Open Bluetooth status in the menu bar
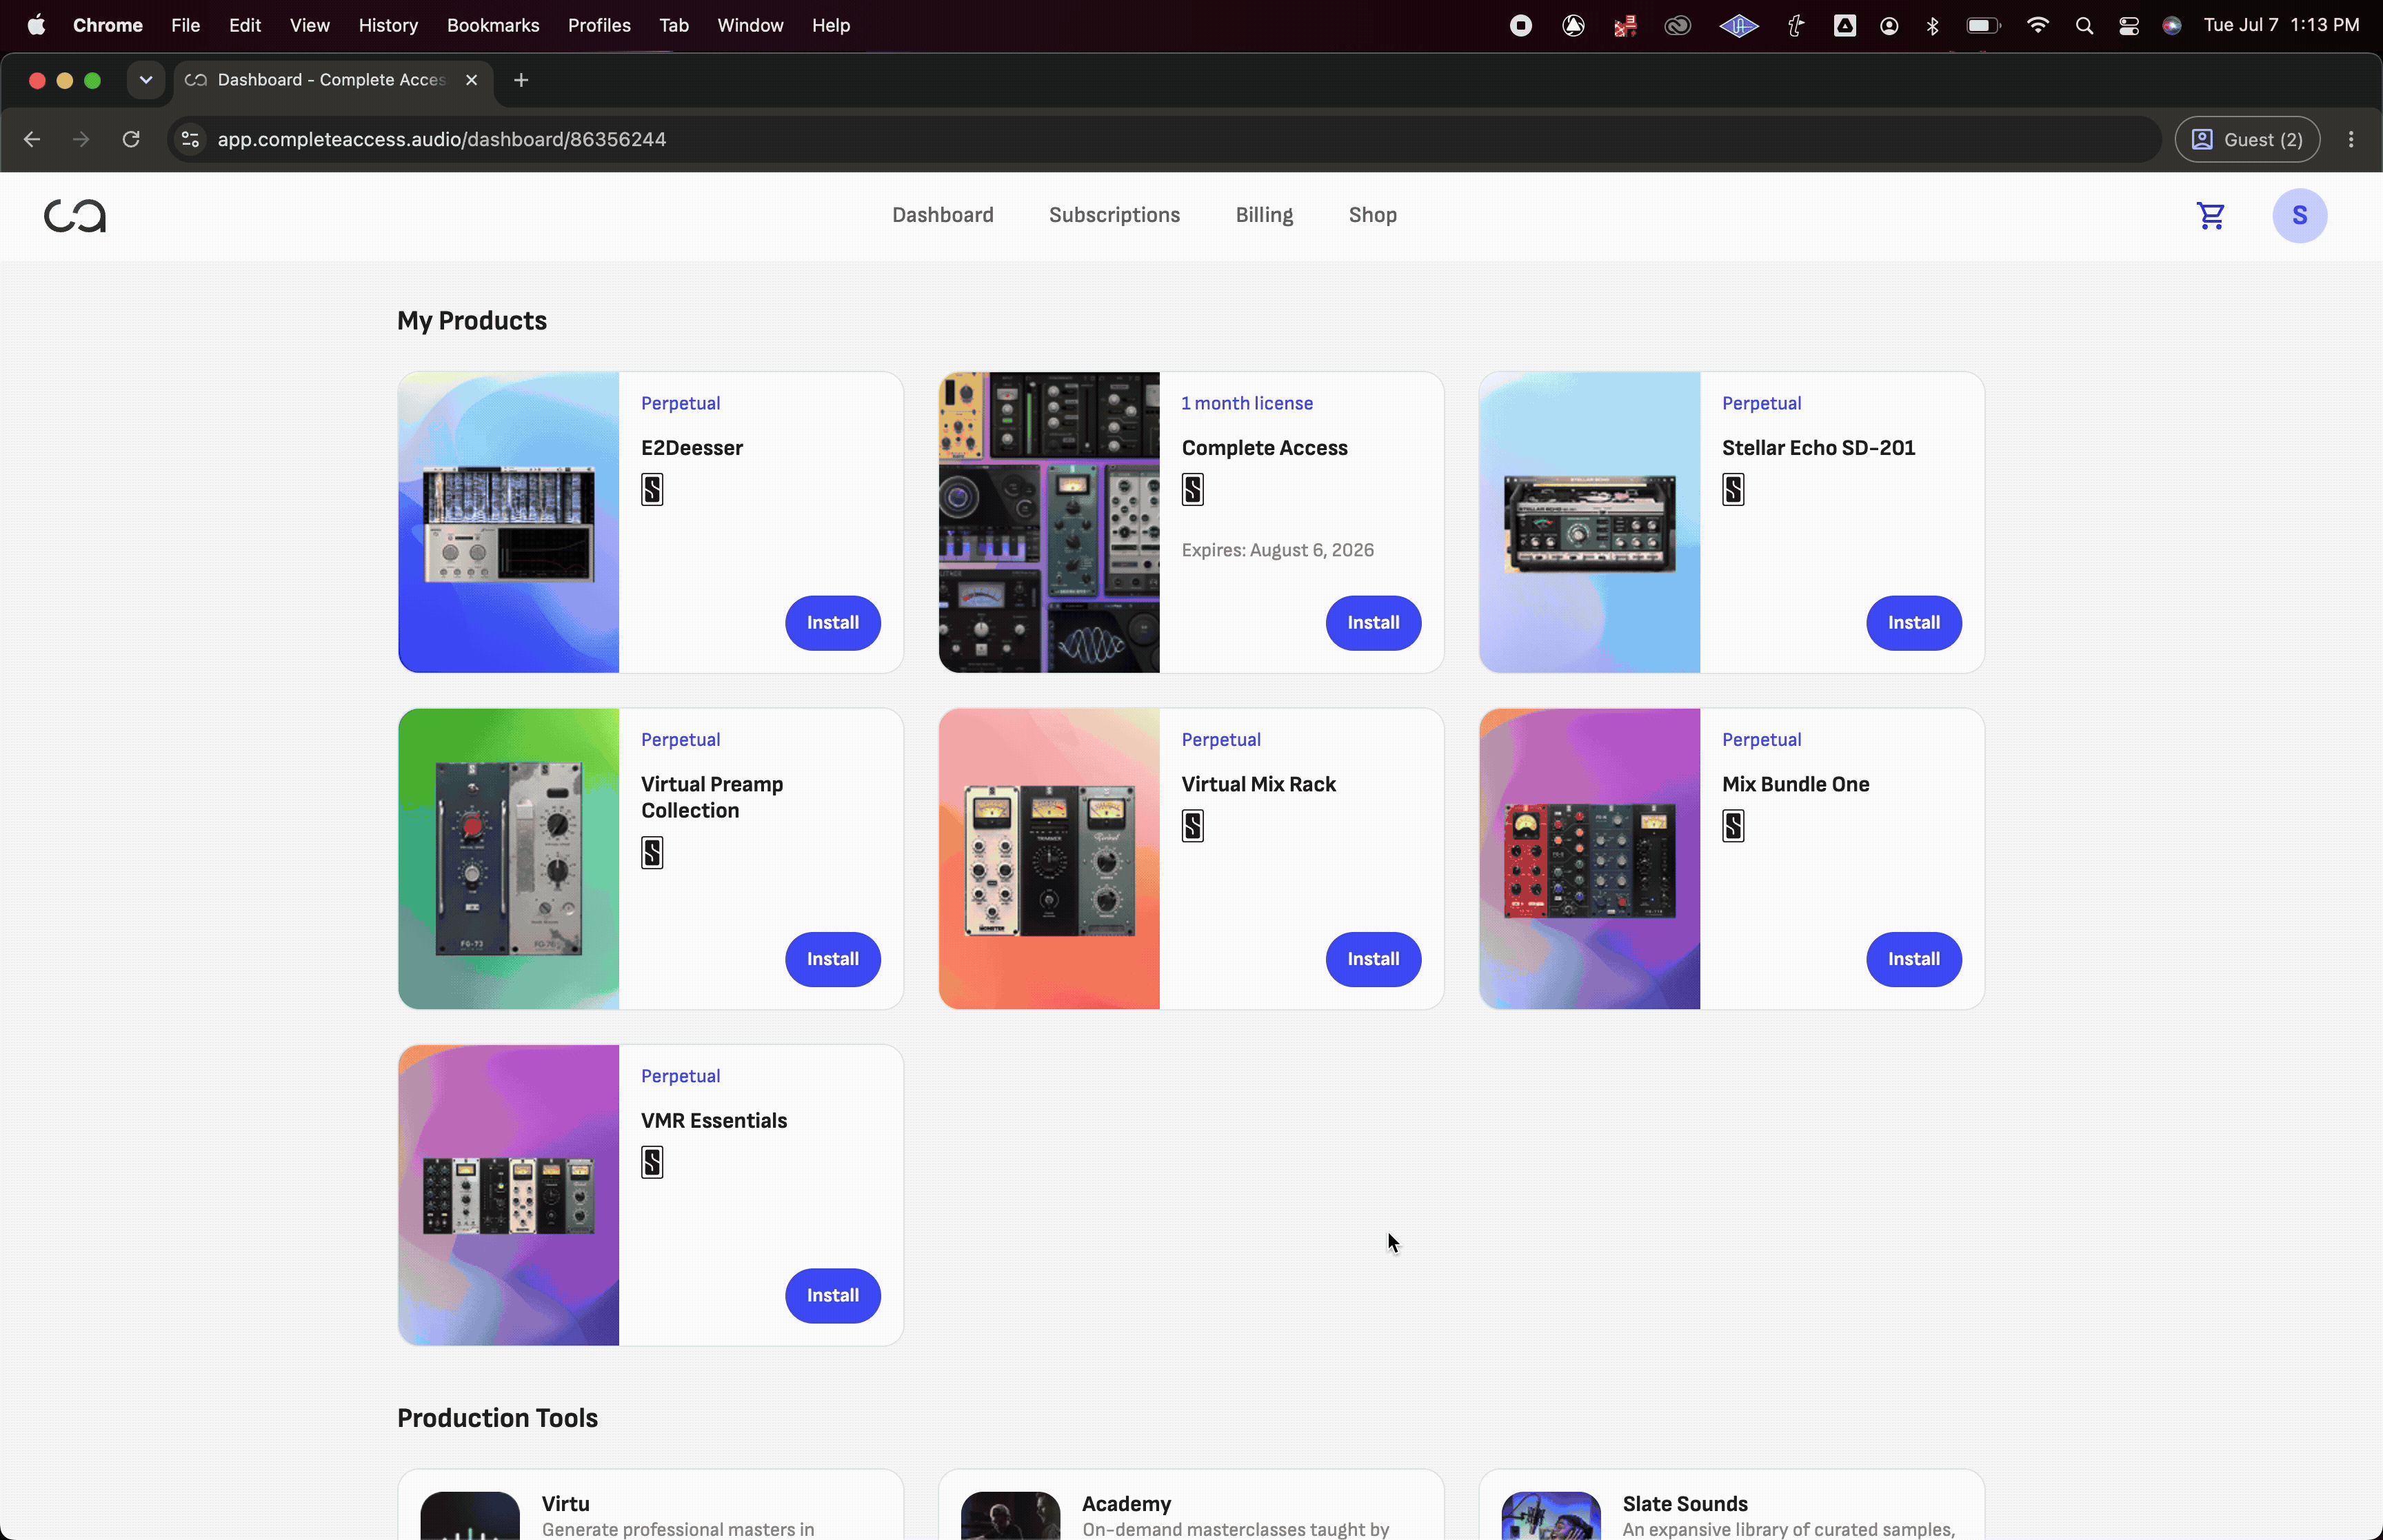 (x=1932, y=26)
